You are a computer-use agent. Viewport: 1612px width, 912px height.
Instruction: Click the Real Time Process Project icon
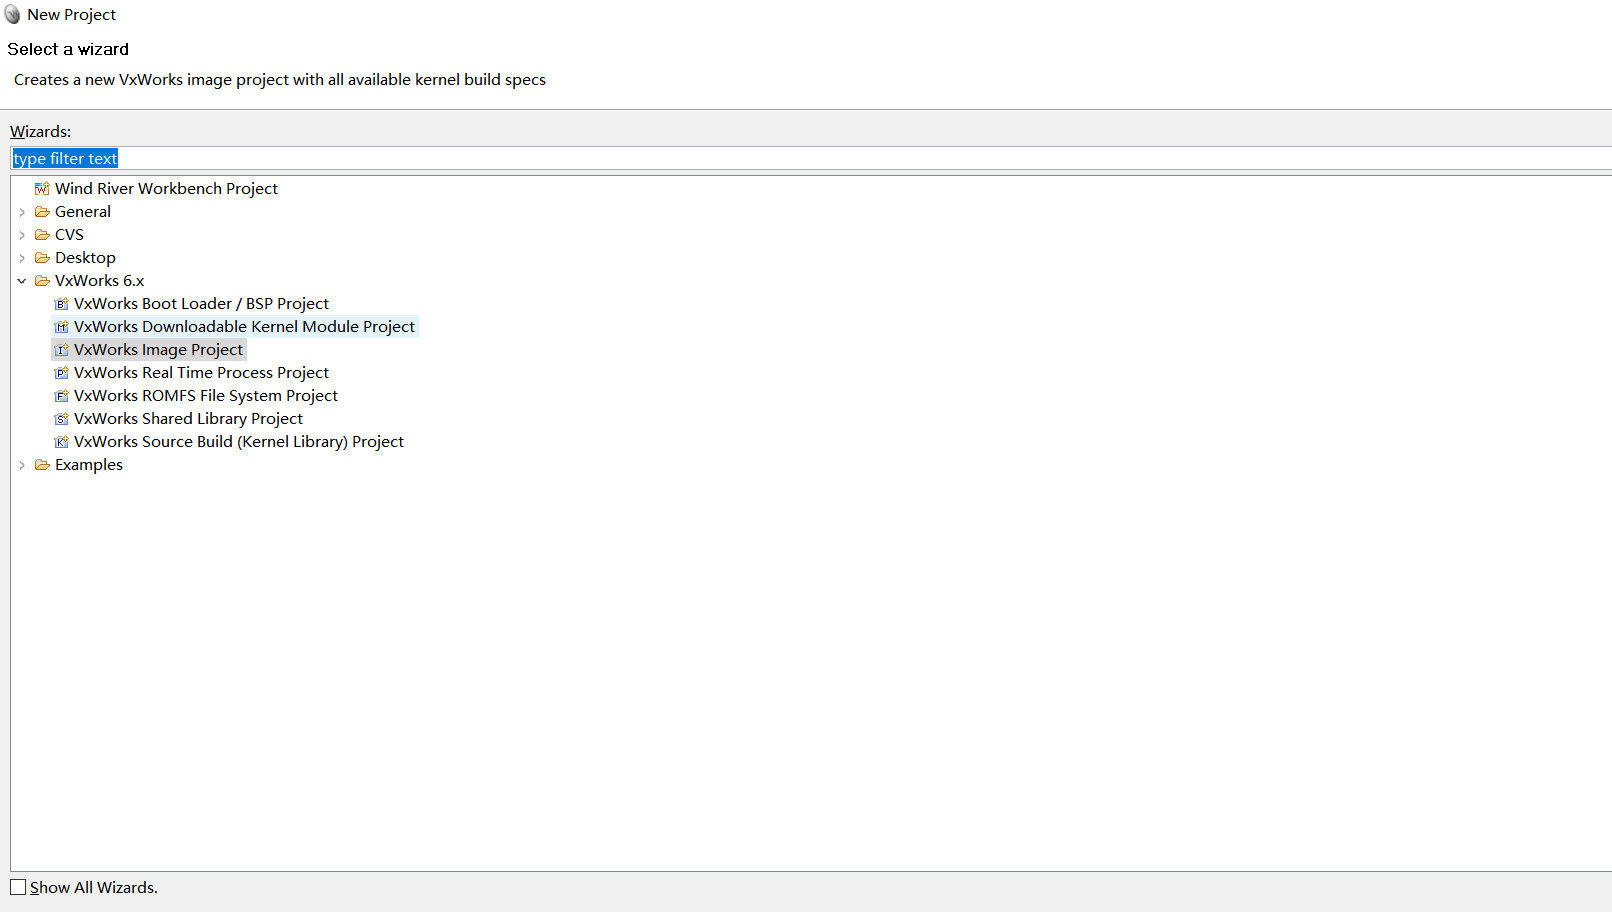point(61,372)
